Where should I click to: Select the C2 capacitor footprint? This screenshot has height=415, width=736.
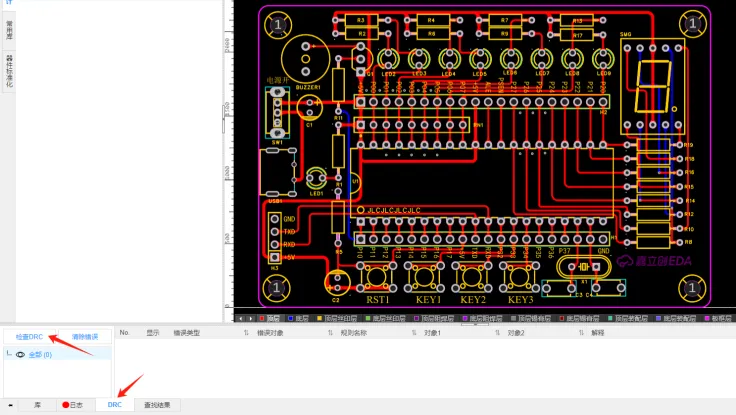point(337,283)
